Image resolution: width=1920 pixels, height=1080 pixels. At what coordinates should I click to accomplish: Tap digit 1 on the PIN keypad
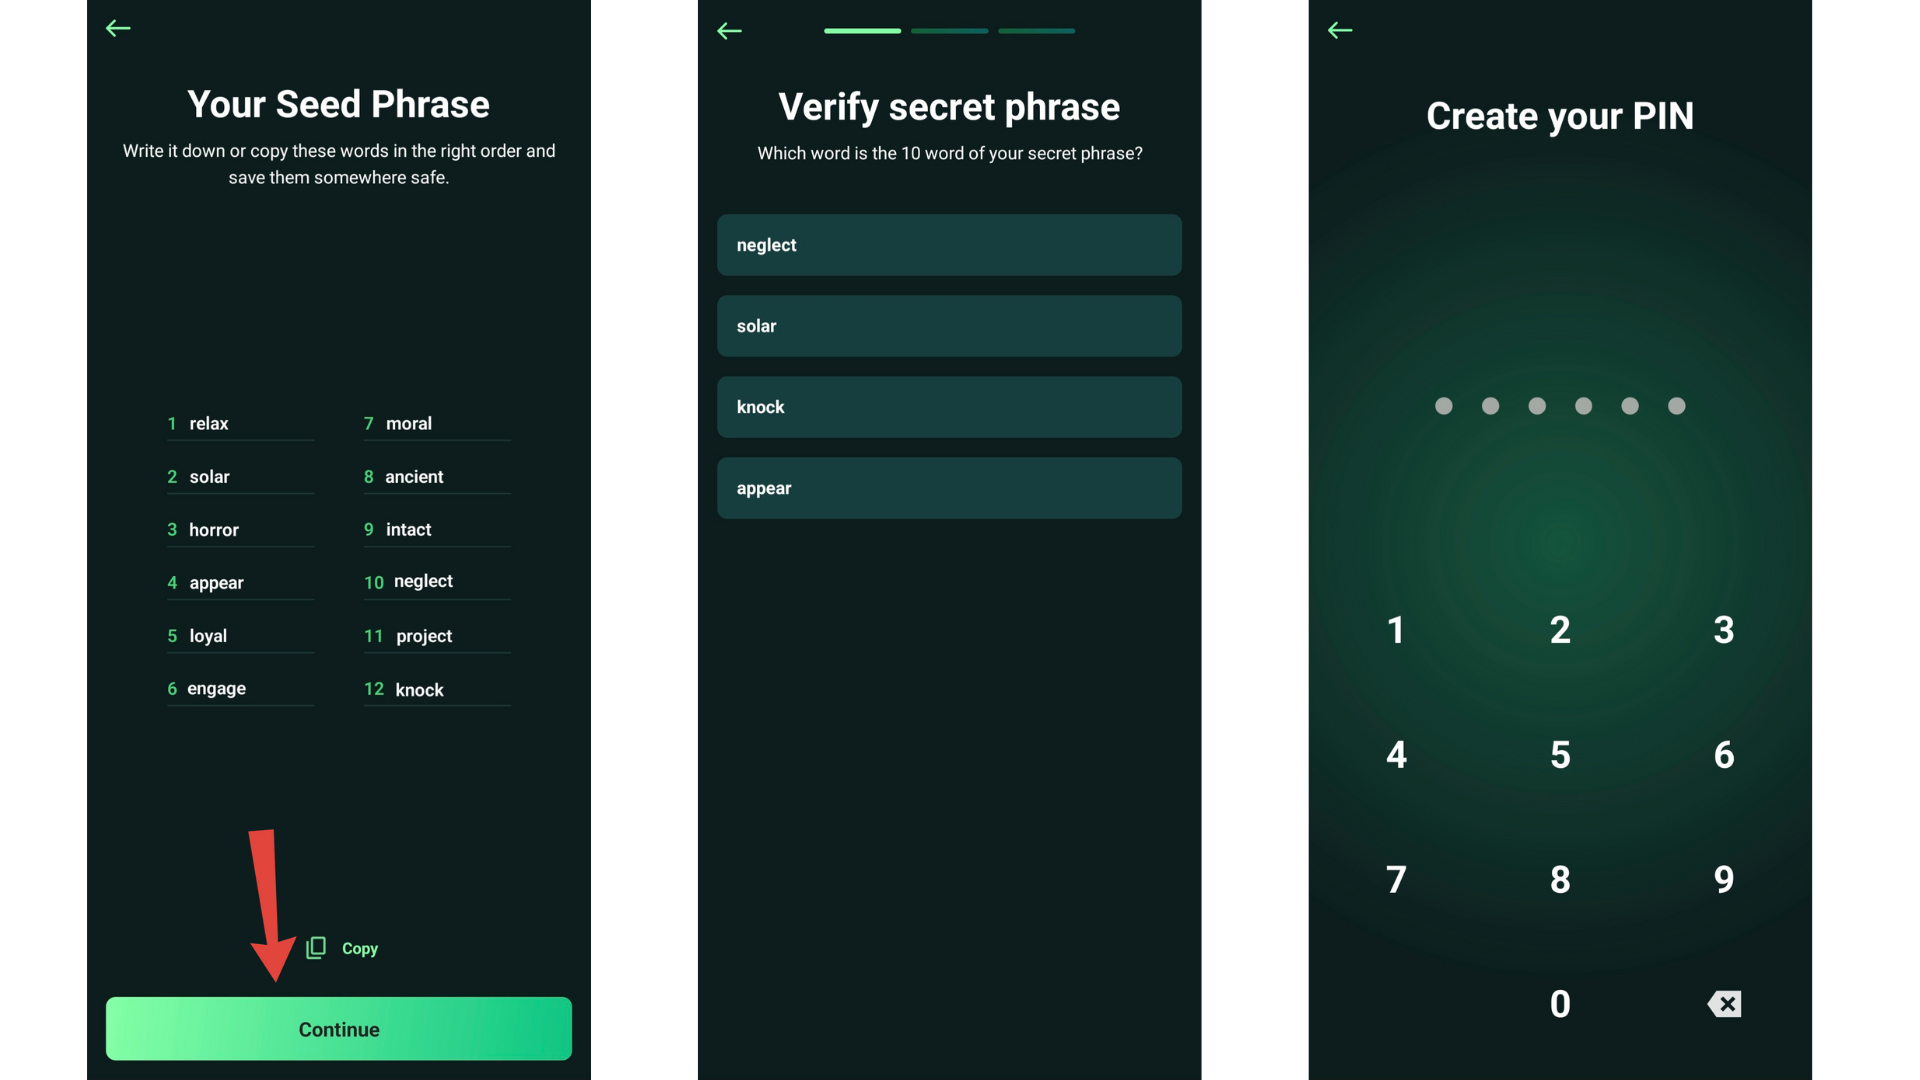1396,630
